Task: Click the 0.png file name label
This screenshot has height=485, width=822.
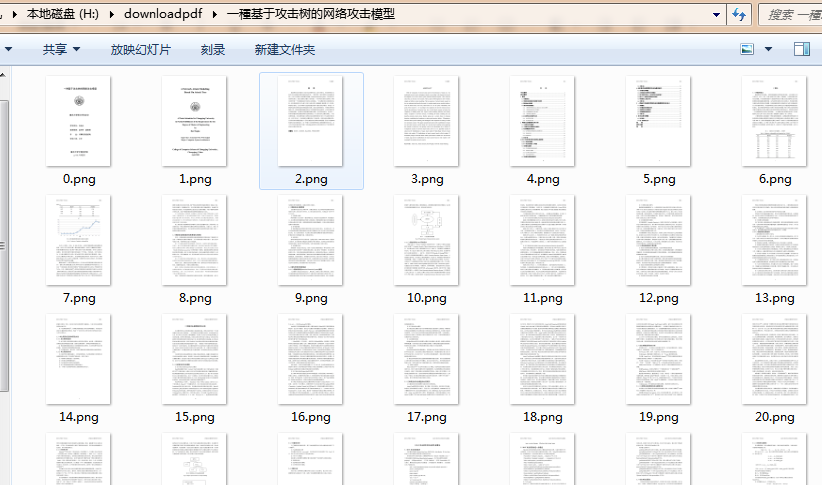Action: (x=79, y=179)
